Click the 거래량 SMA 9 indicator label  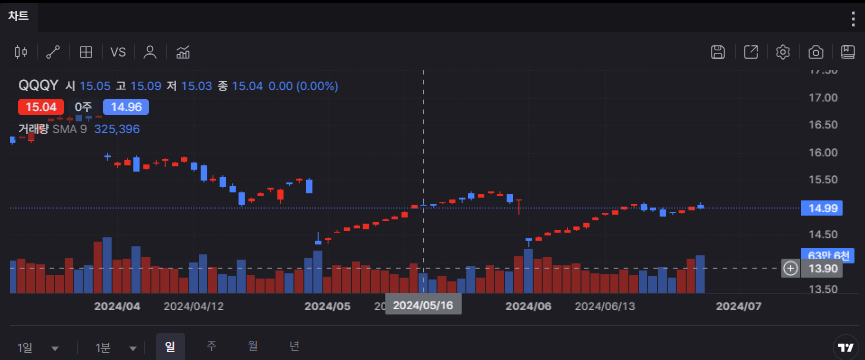(x=52, y=129)
